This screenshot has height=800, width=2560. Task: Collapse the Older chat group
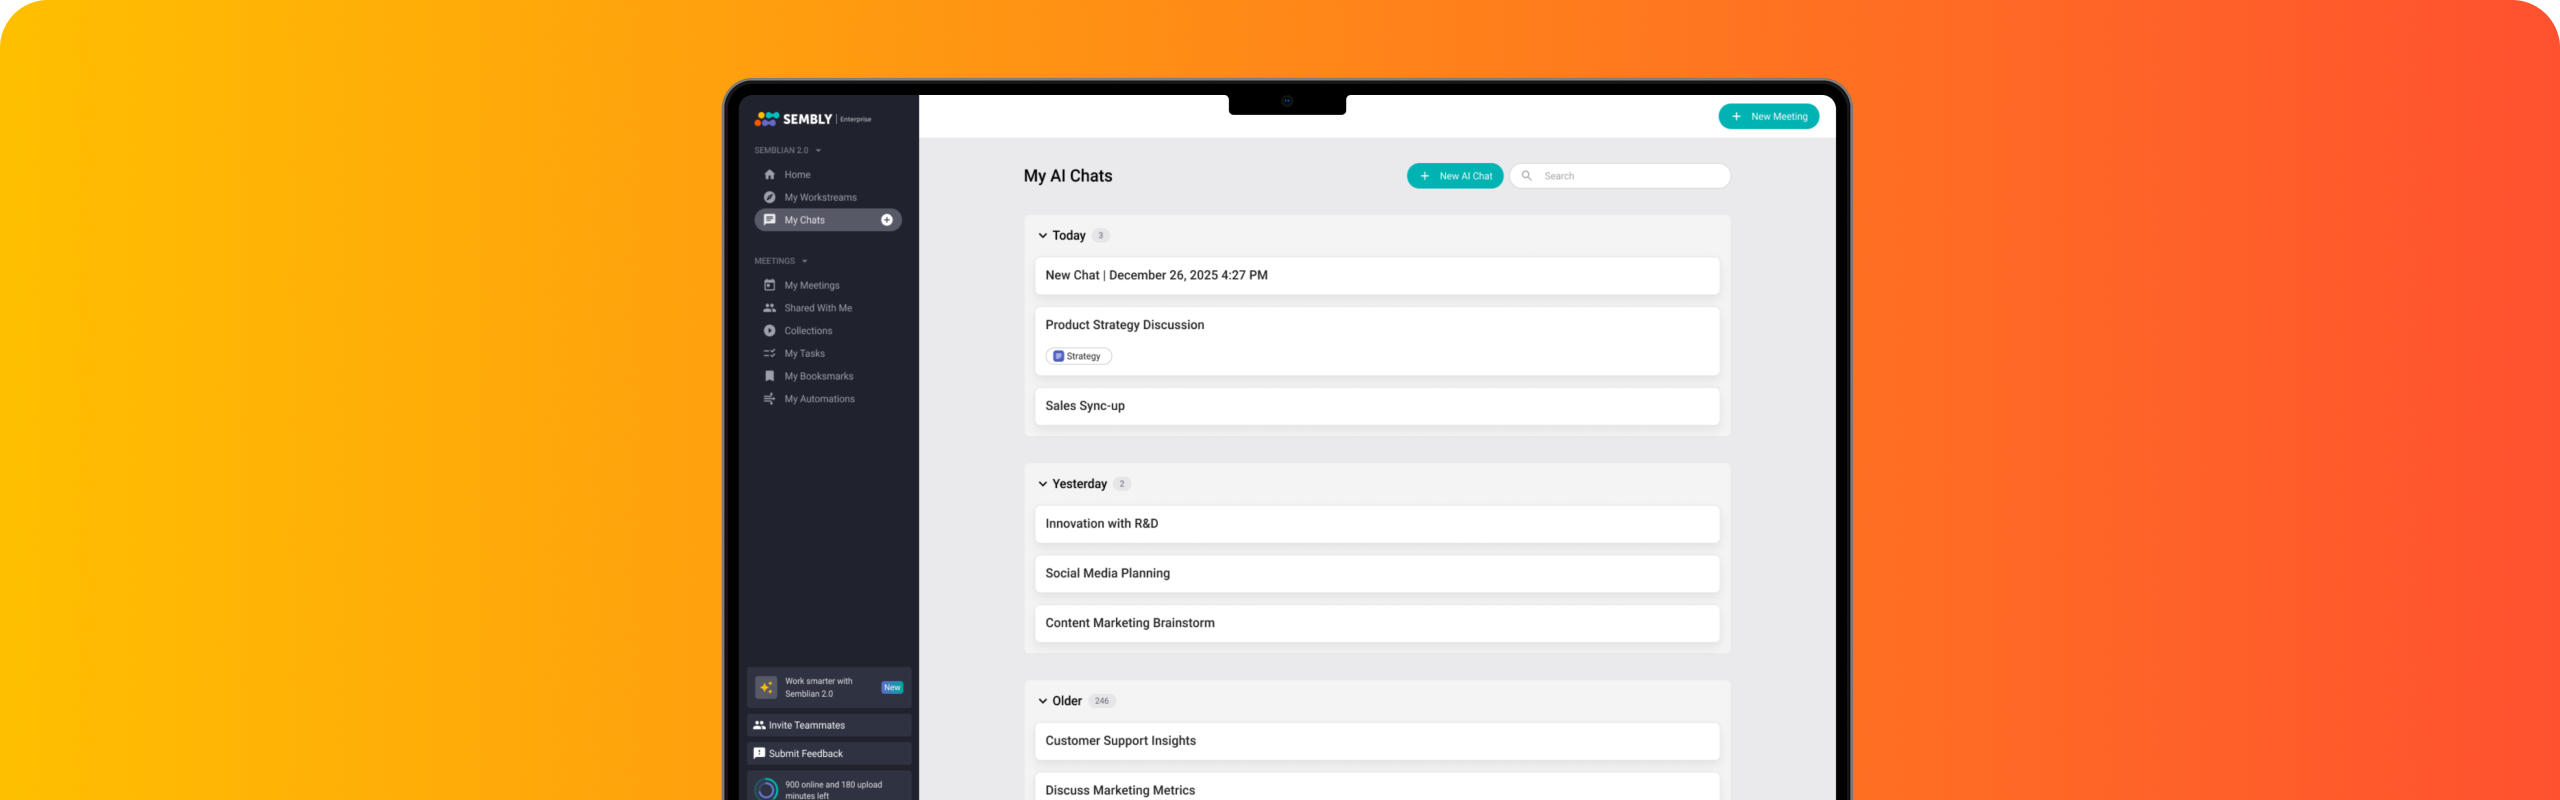click(1042, 702)
